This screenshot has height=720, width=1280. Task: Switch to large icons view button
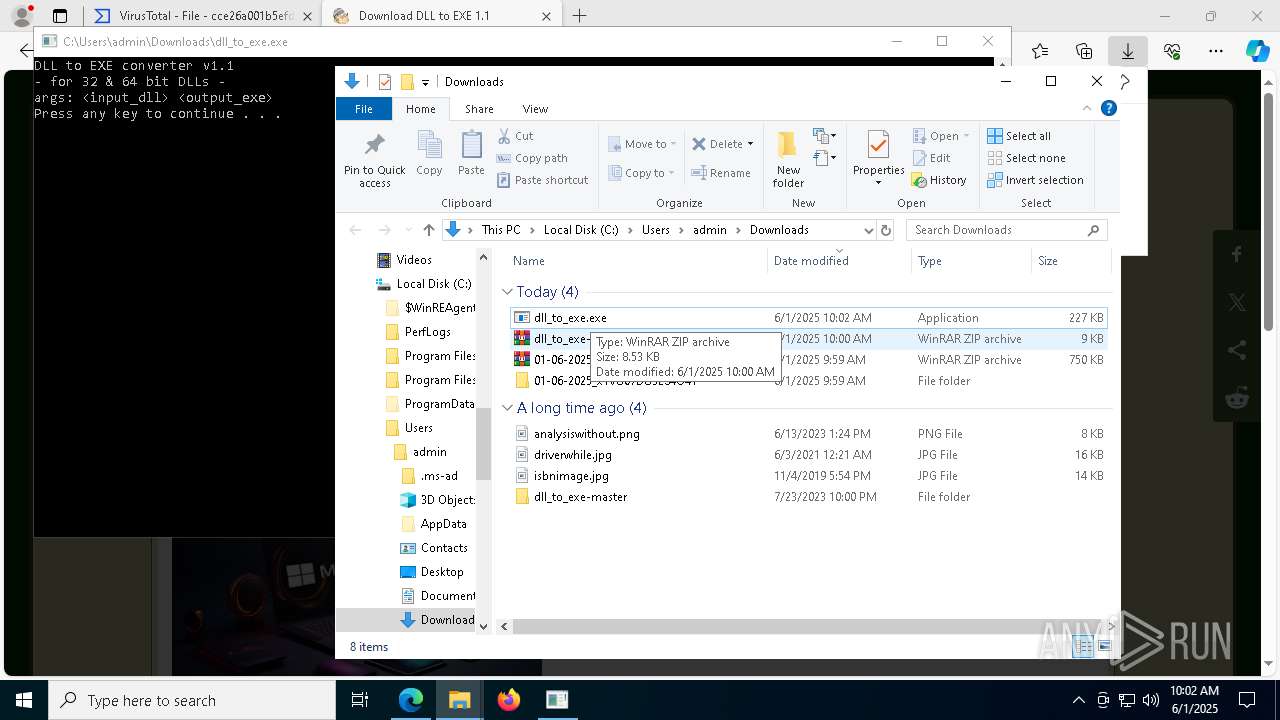[x=1105, y=647]
